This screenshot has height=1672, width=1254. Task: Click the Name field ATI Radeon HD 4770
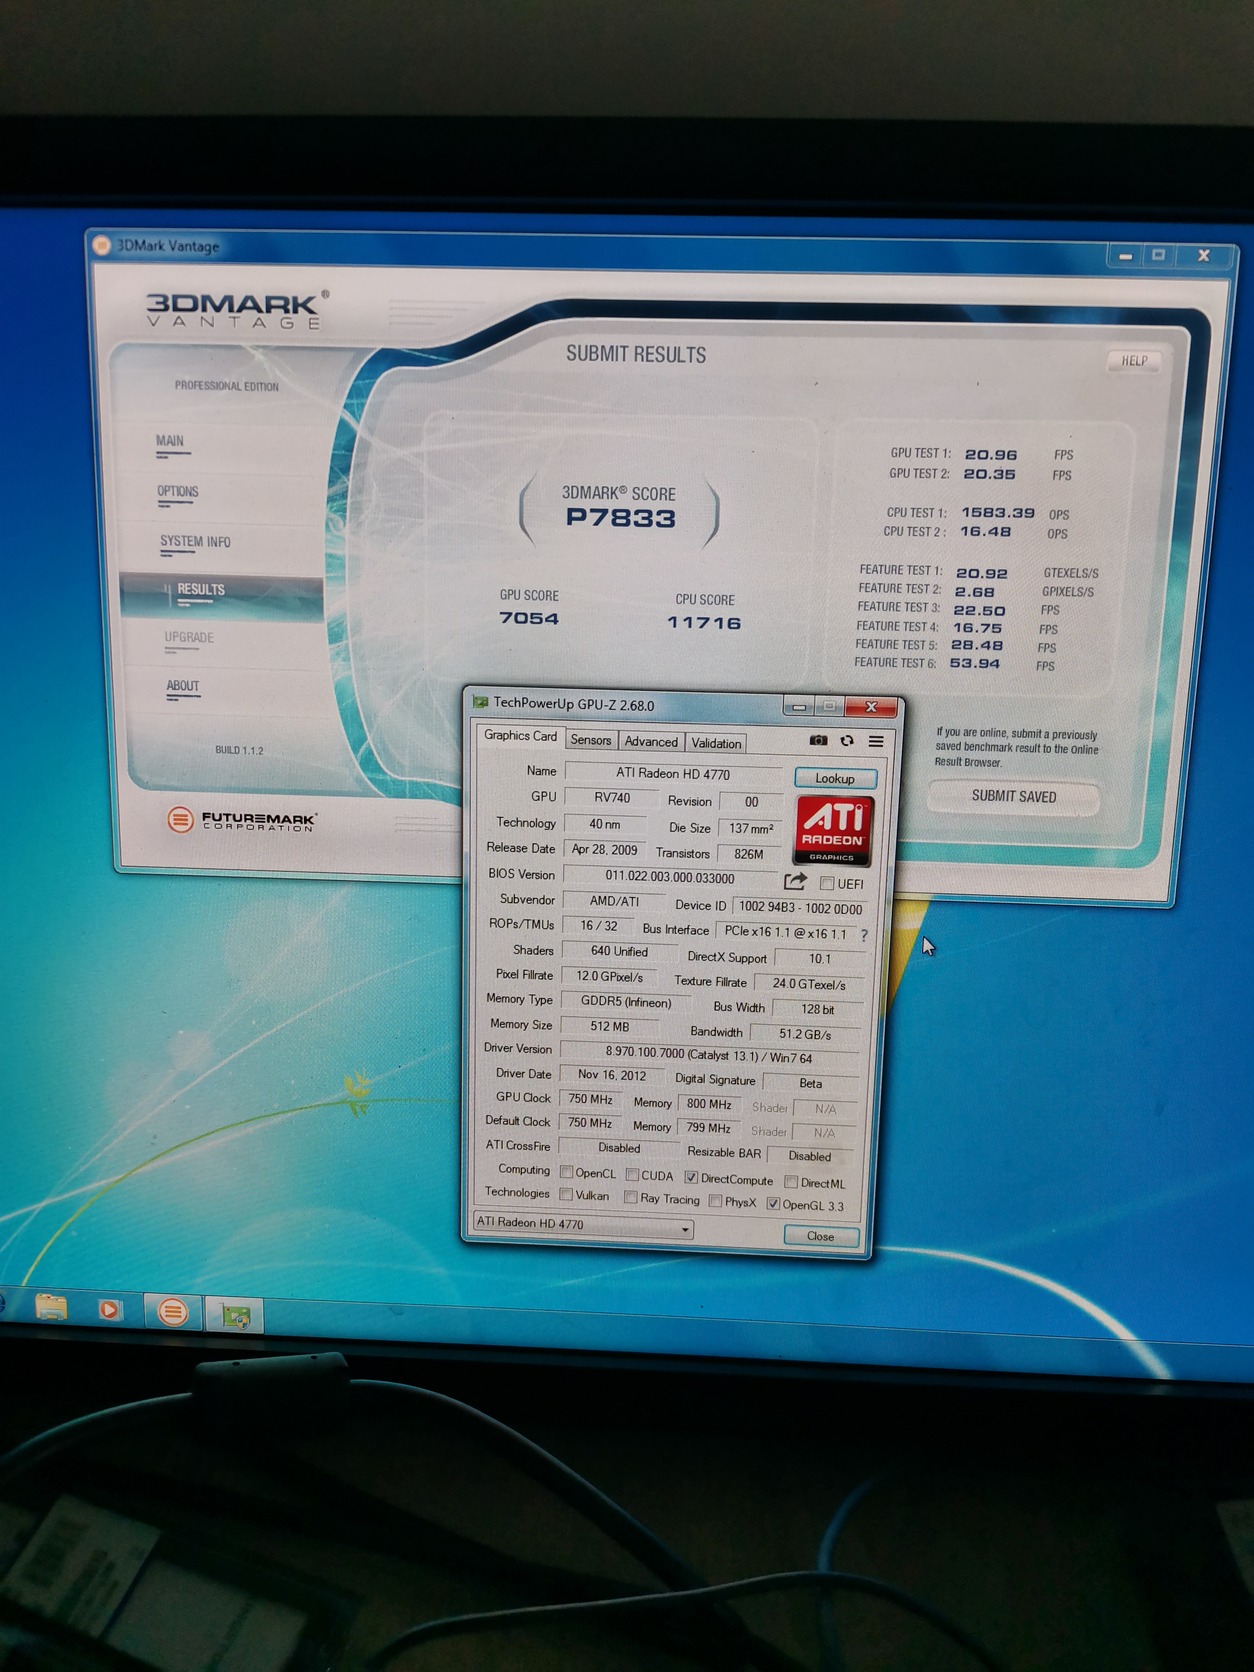[673, 774]
